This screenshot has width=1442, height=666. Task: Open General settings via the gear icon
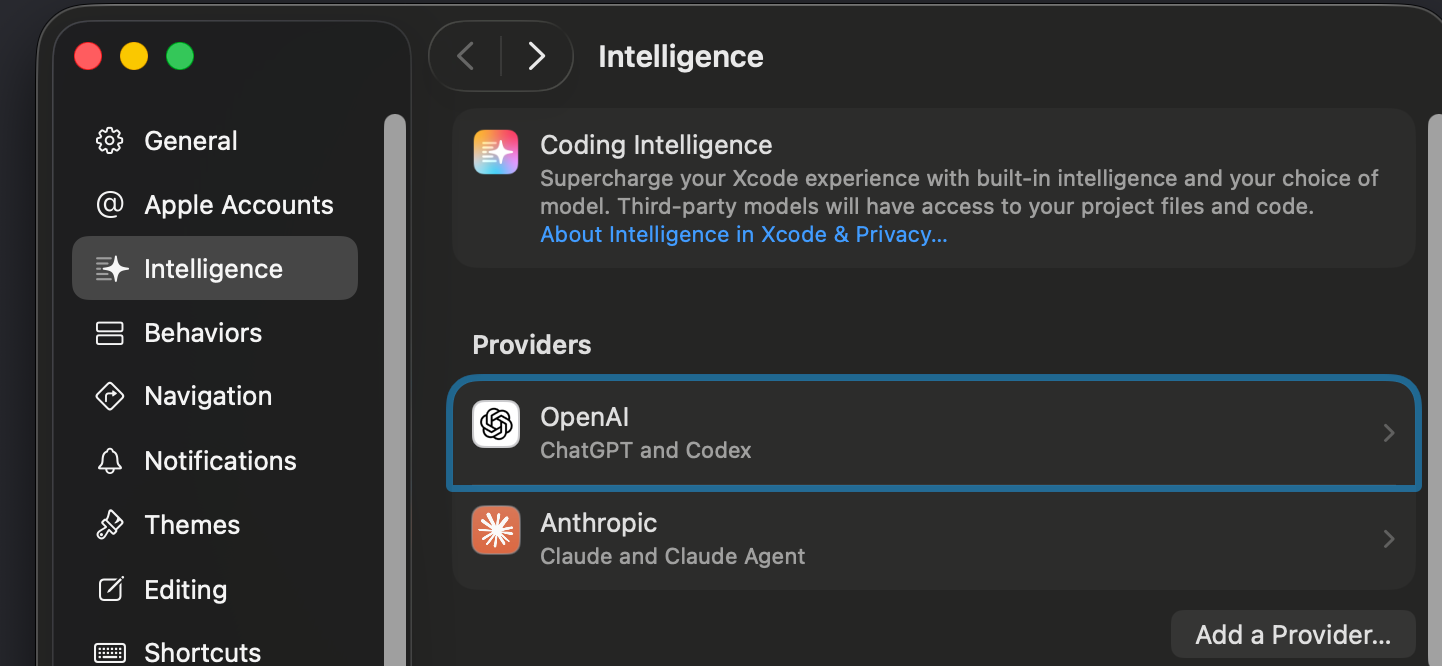coord(110,140)
